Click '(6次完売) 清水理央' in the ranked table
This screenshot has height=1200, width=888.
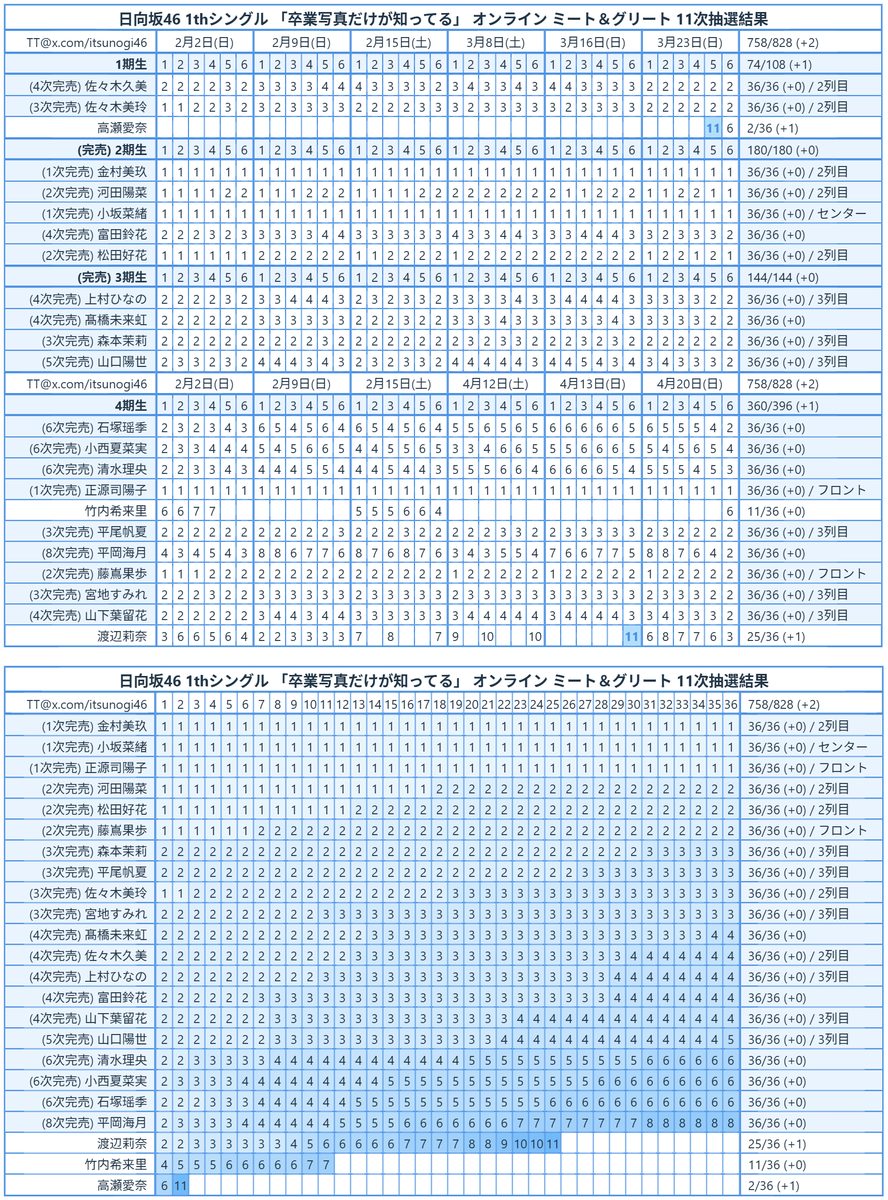pyautogui.click(x=94, y=1059)
